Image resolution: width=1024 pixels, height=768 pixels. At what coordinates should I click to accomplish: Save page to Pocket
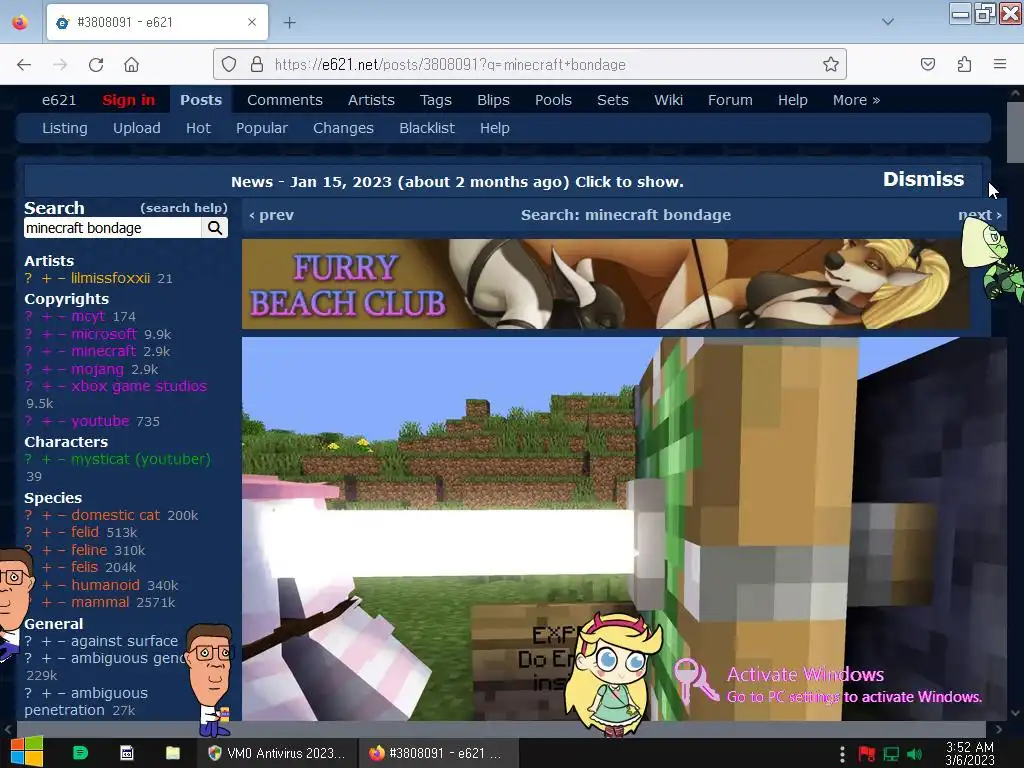tap(927, 64)
